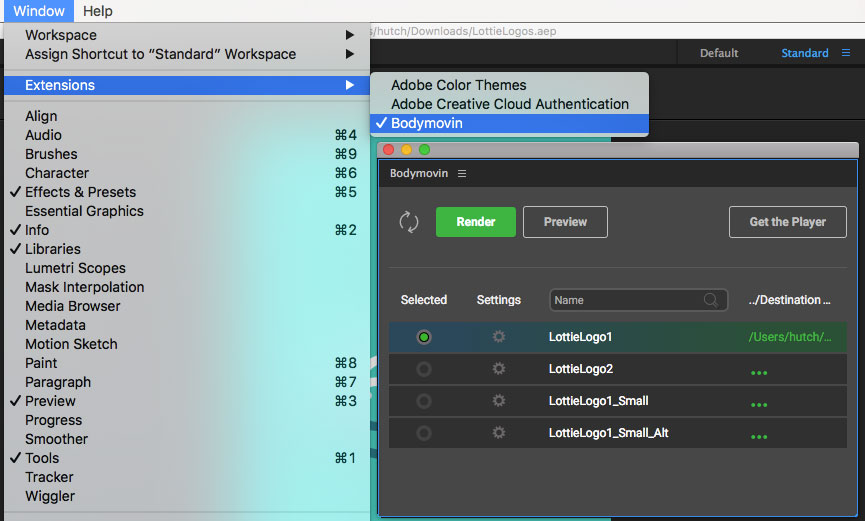Image resolution: width=865 pixels, height=521 pixels.
Task: Select the Bodymovin panel tab
Action: (419, 173)
